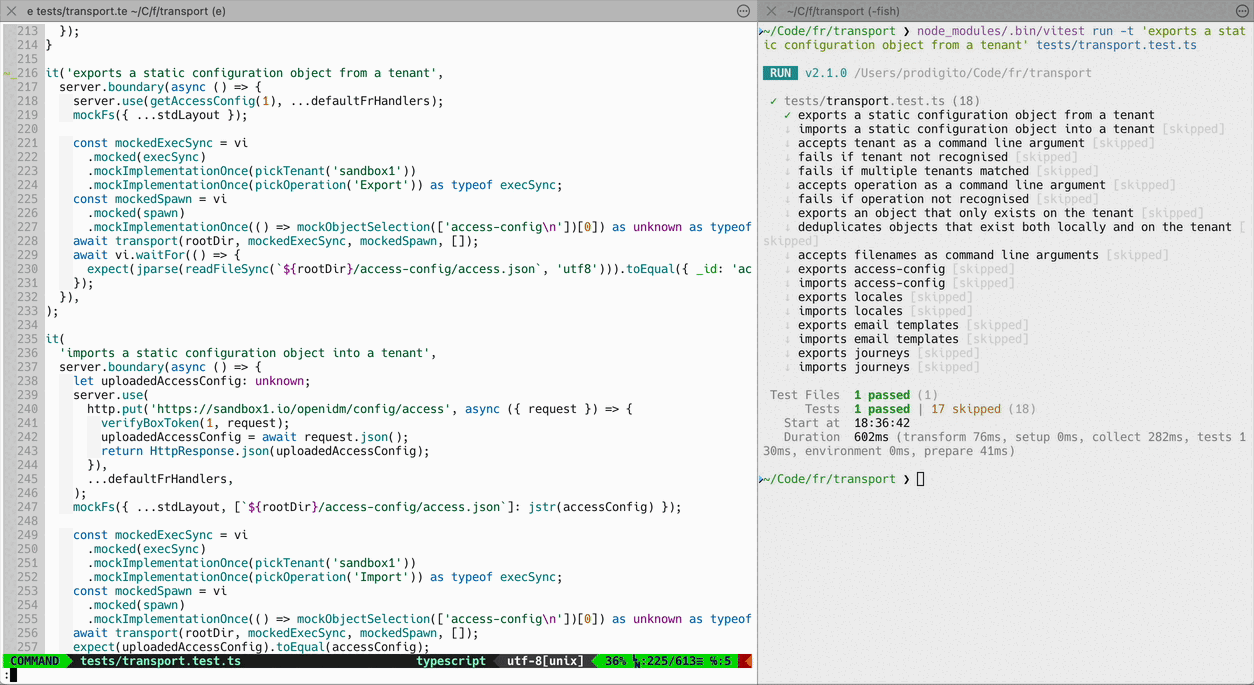
Task: Click the COMMAND mode indicator in the statusline
Action: pos(35,661)
